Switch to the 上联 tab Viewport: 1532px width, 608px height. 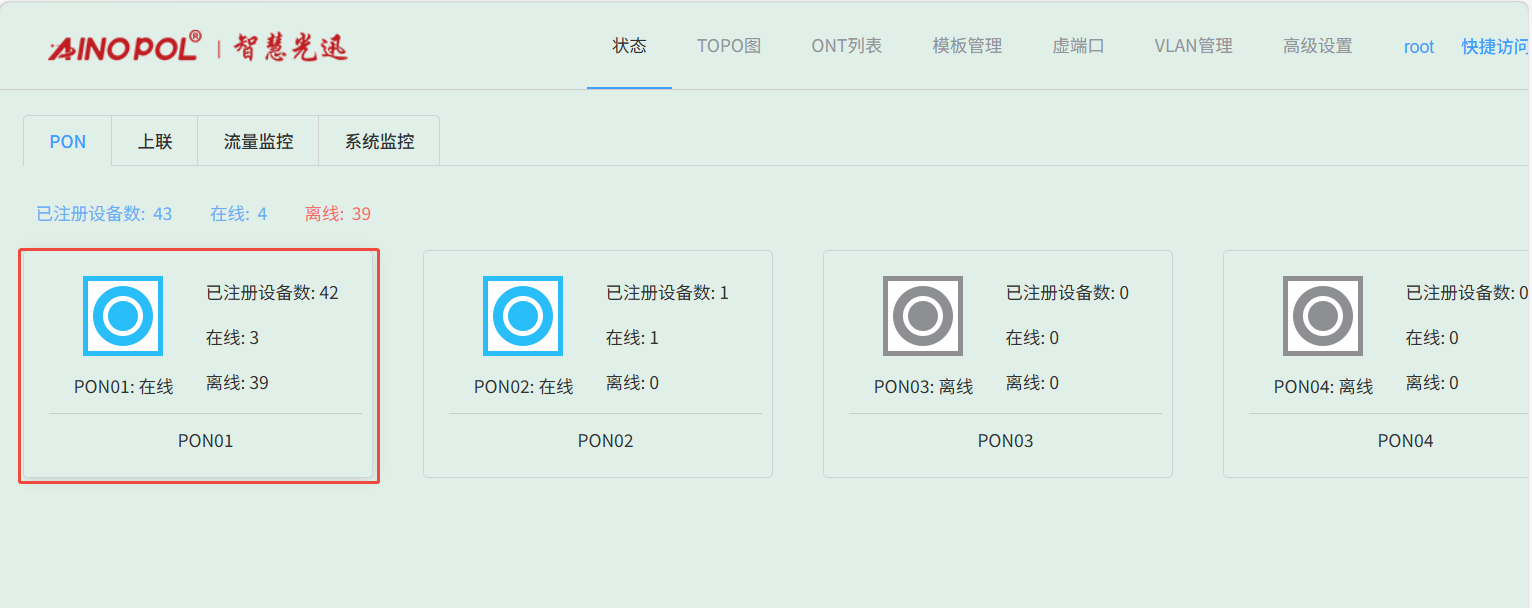click(155, 142)
